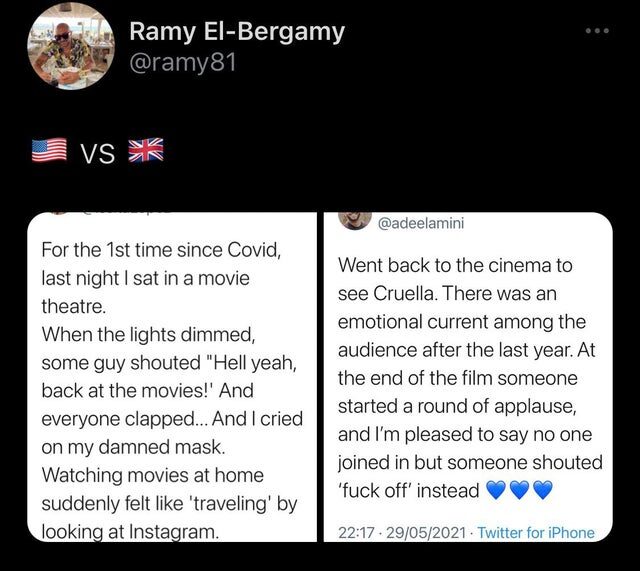Click the VS text between flags

coord(98,154)
